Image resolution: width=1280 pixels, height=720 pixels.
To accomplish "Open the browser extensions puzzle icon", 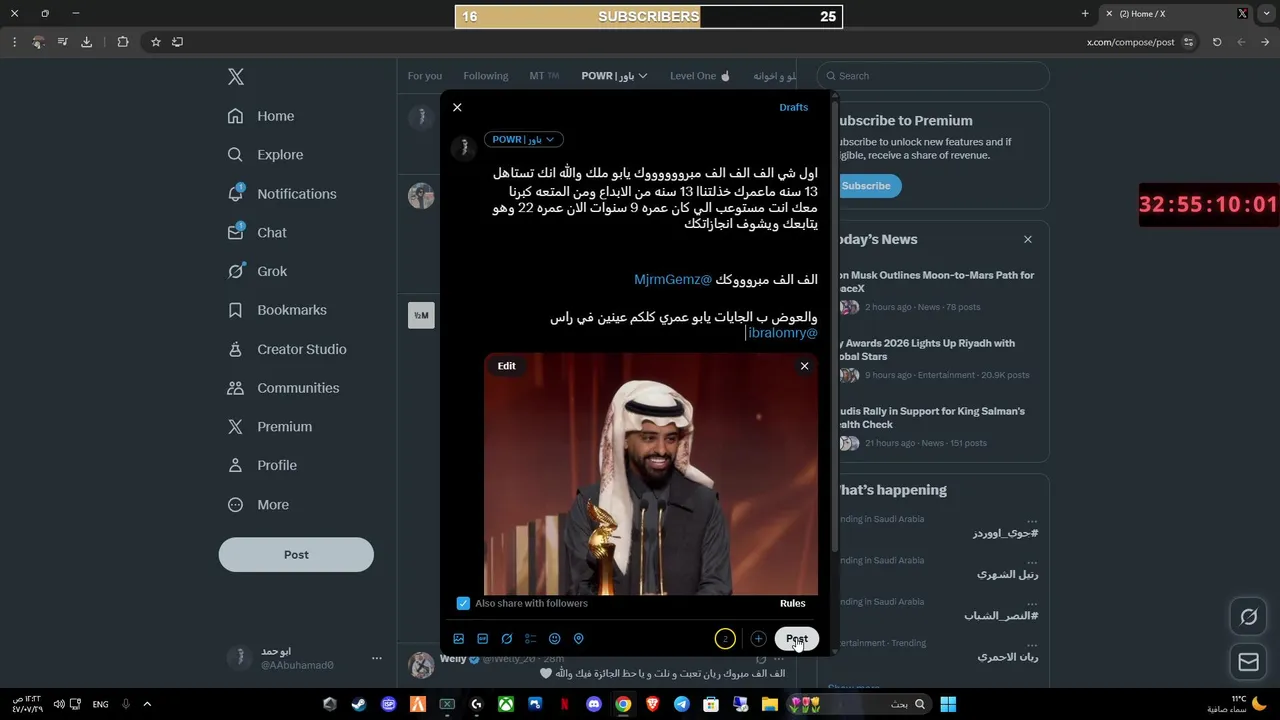I will (123, 42).
